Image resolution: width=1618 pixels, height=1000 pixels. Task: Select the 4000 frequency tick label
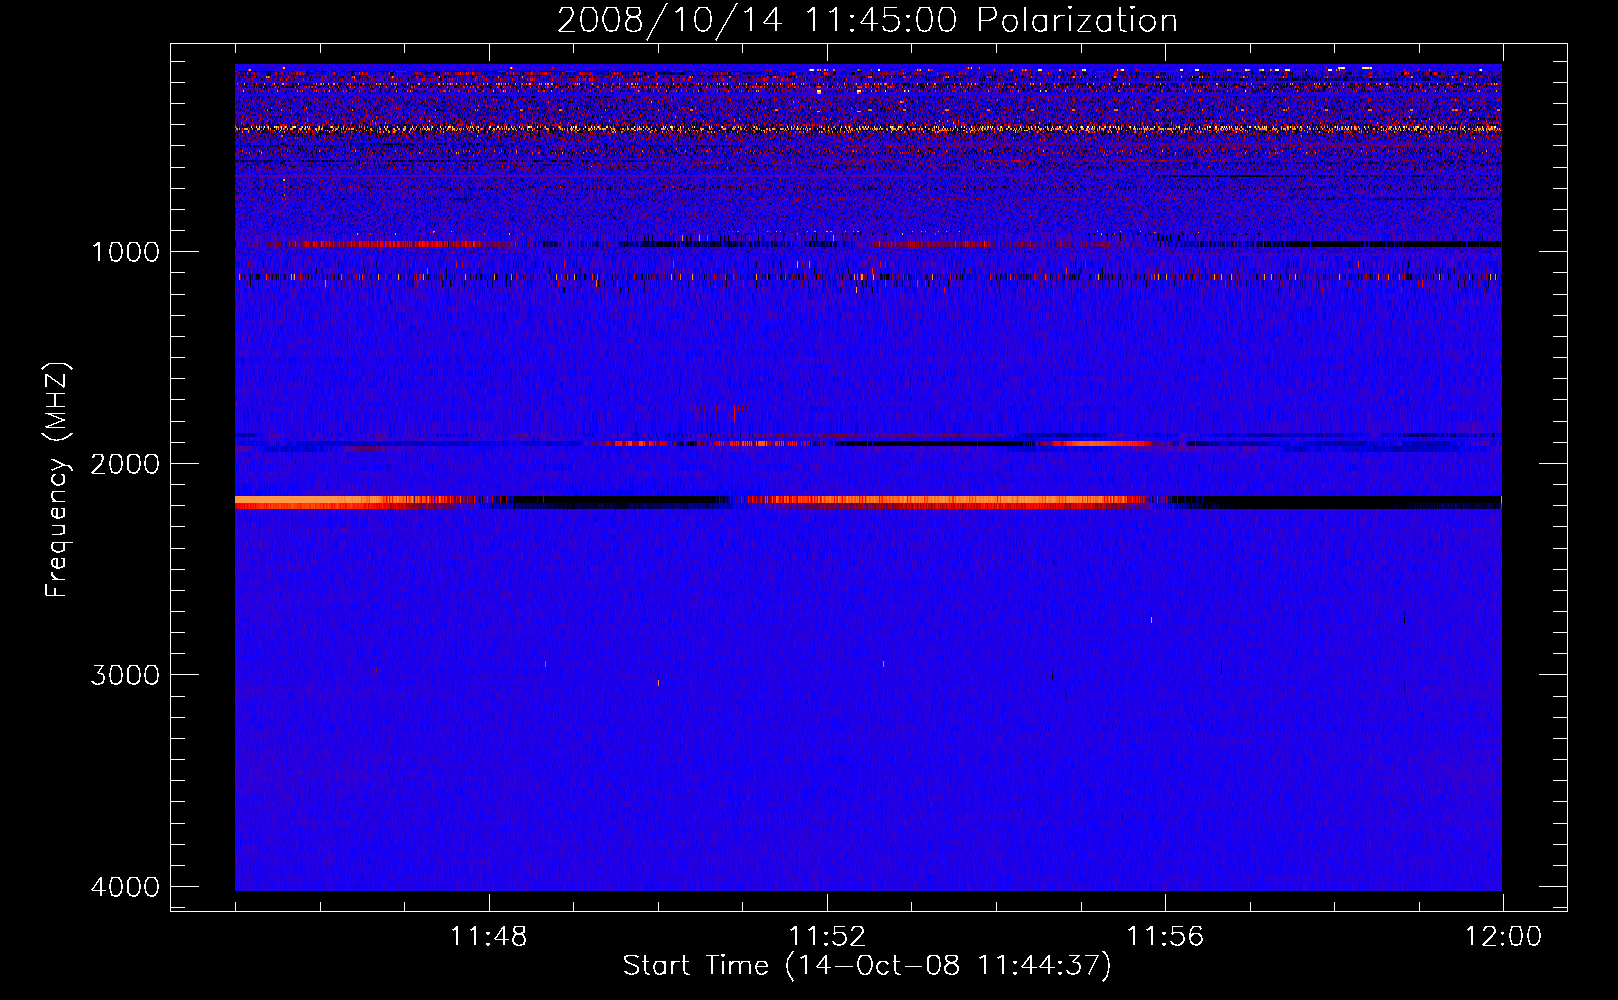click(x=125, y=887)
